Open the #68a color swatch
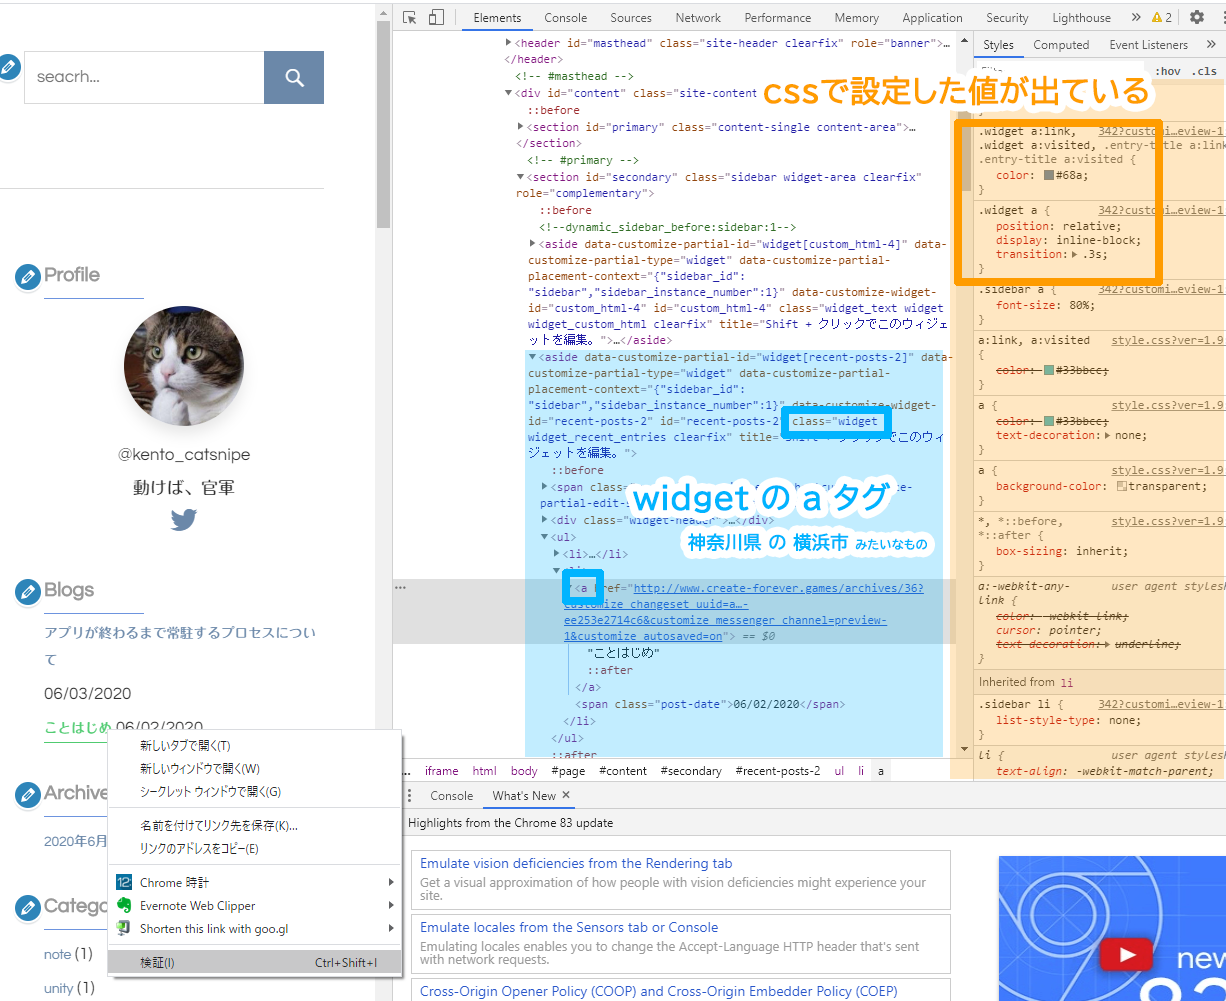1226x1001 pixels. [x=1049, y=175]
